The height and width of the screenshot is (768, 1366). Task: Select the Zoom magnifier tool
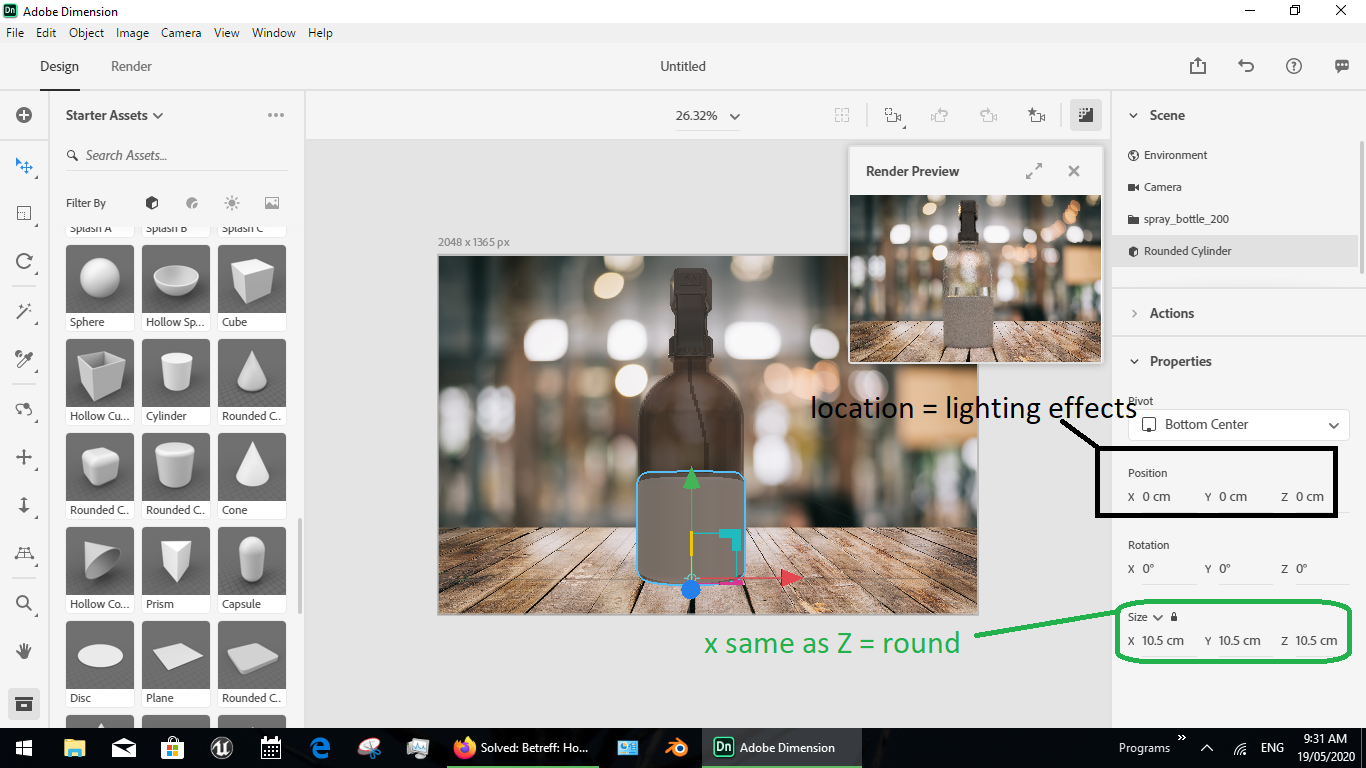24,603
